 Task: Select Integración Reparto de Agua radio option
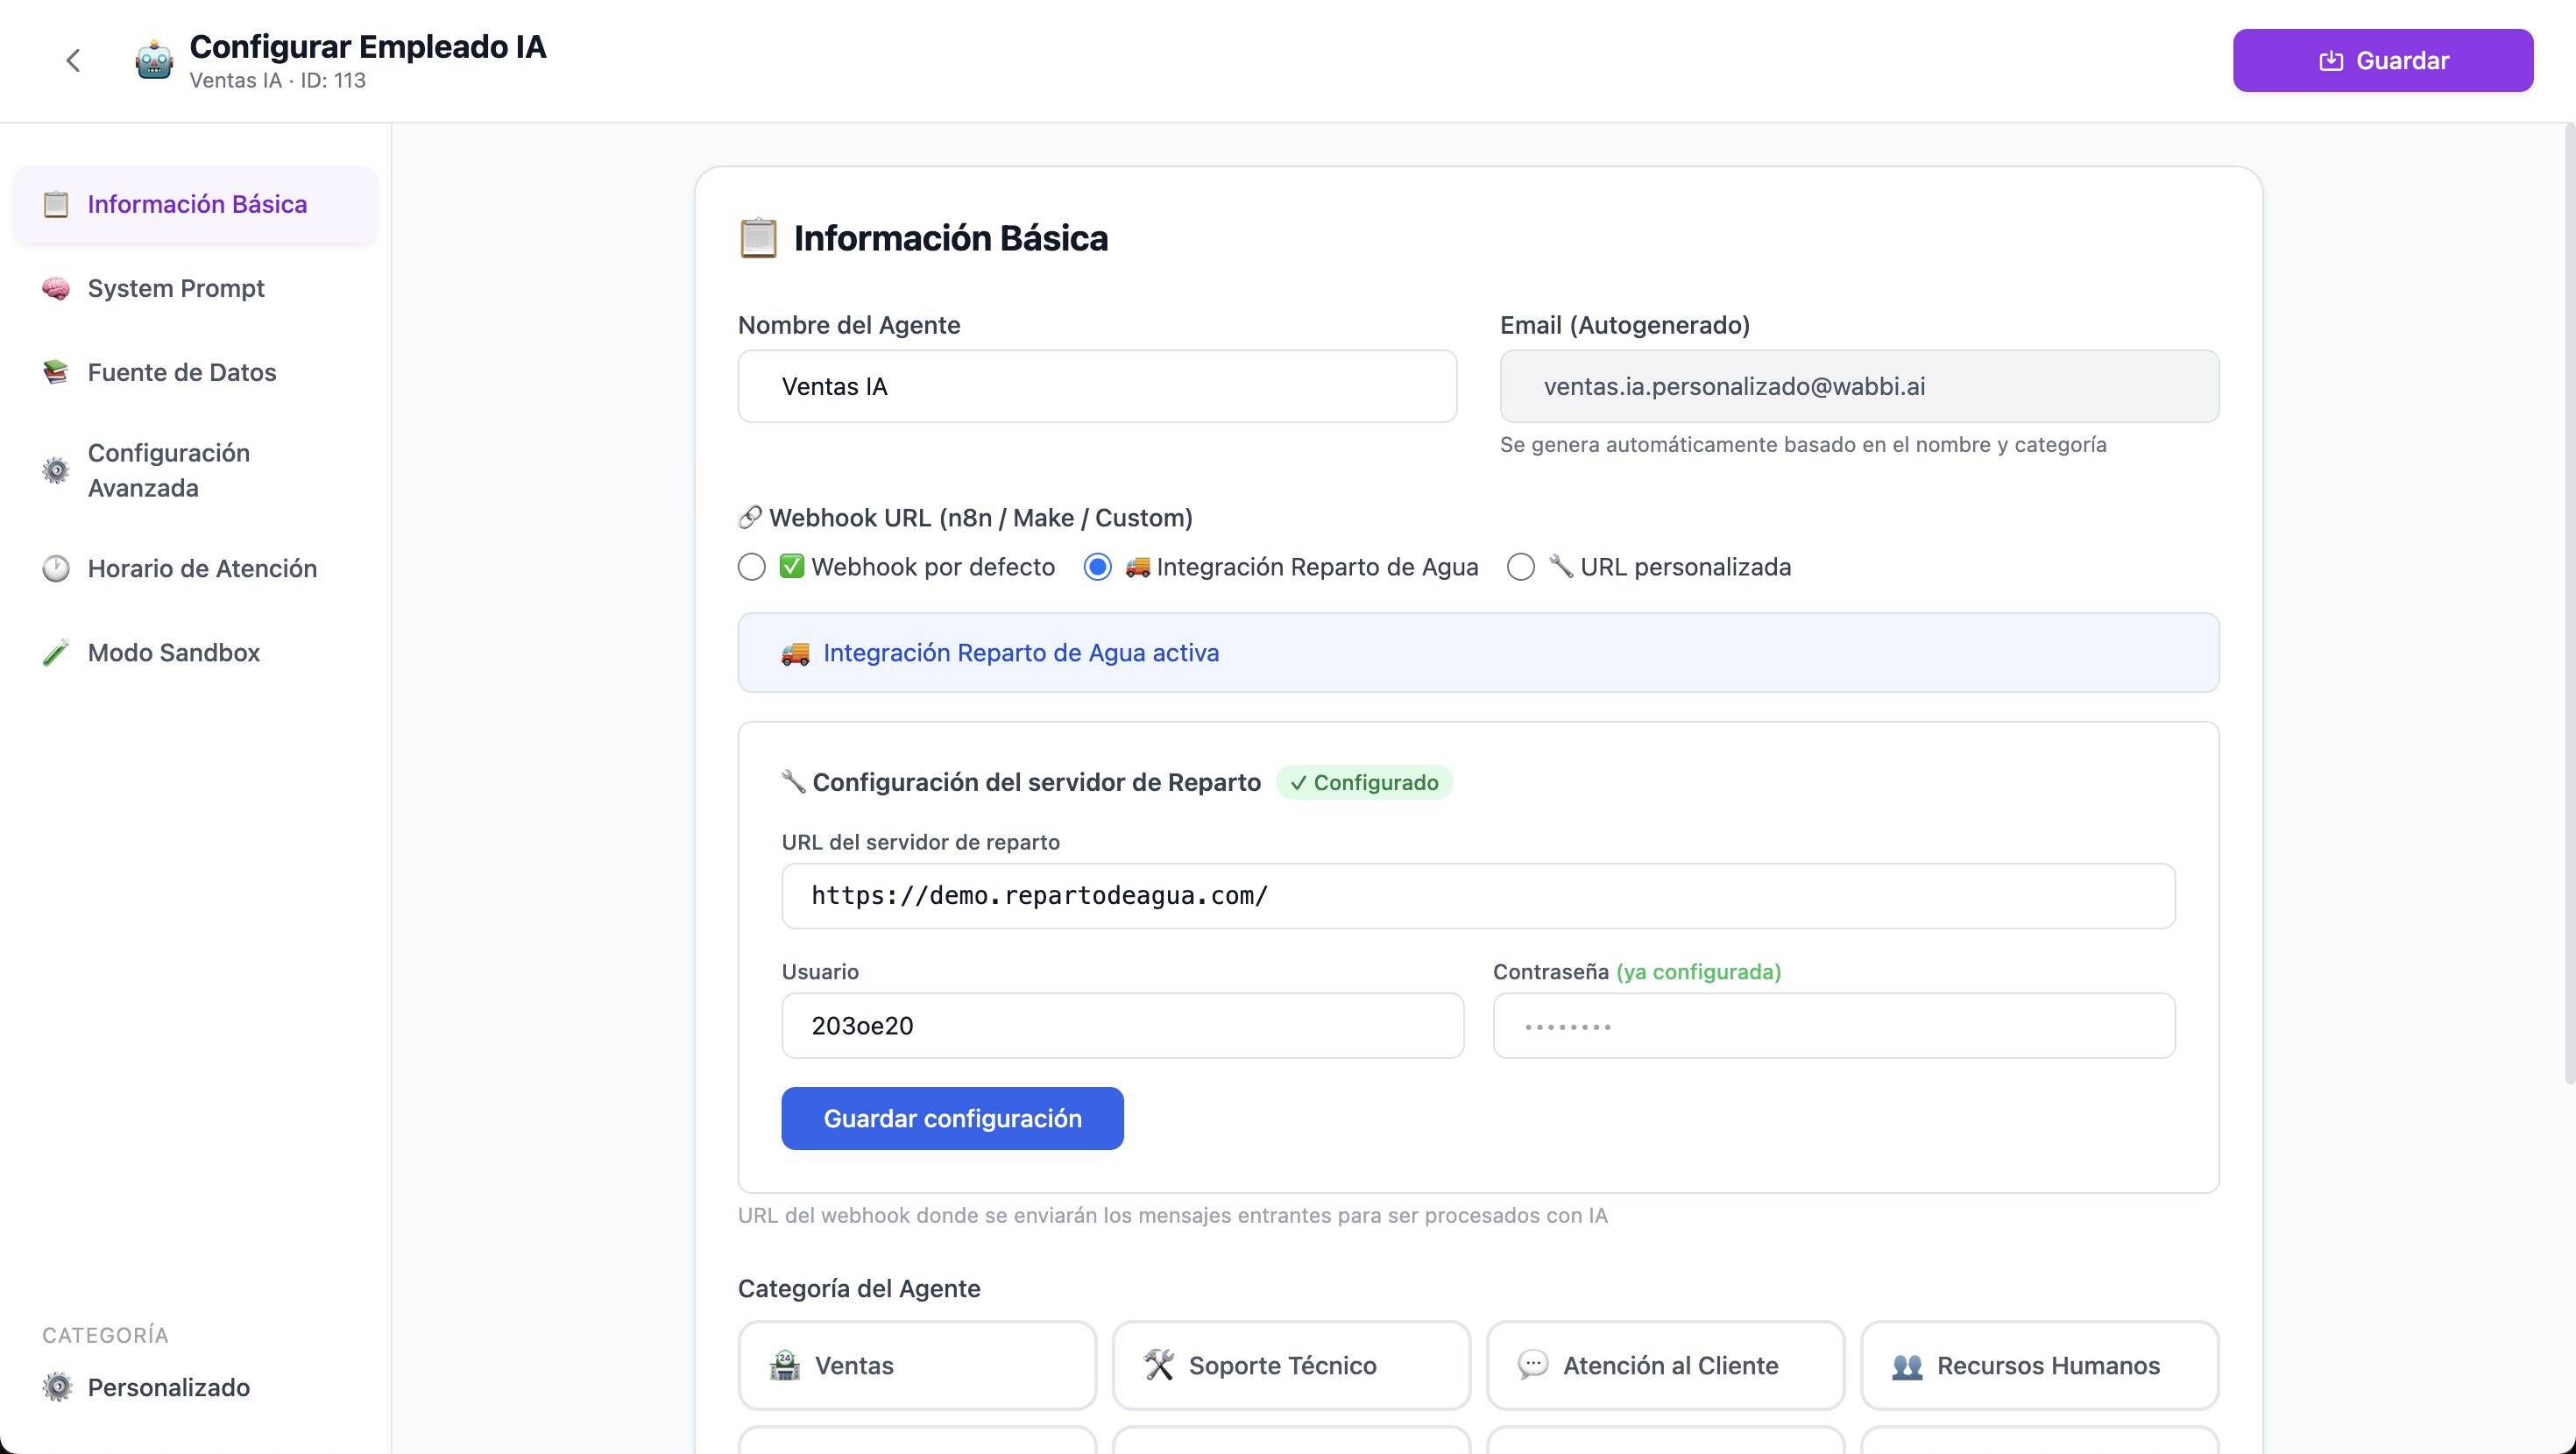(x=1098, y=567)
